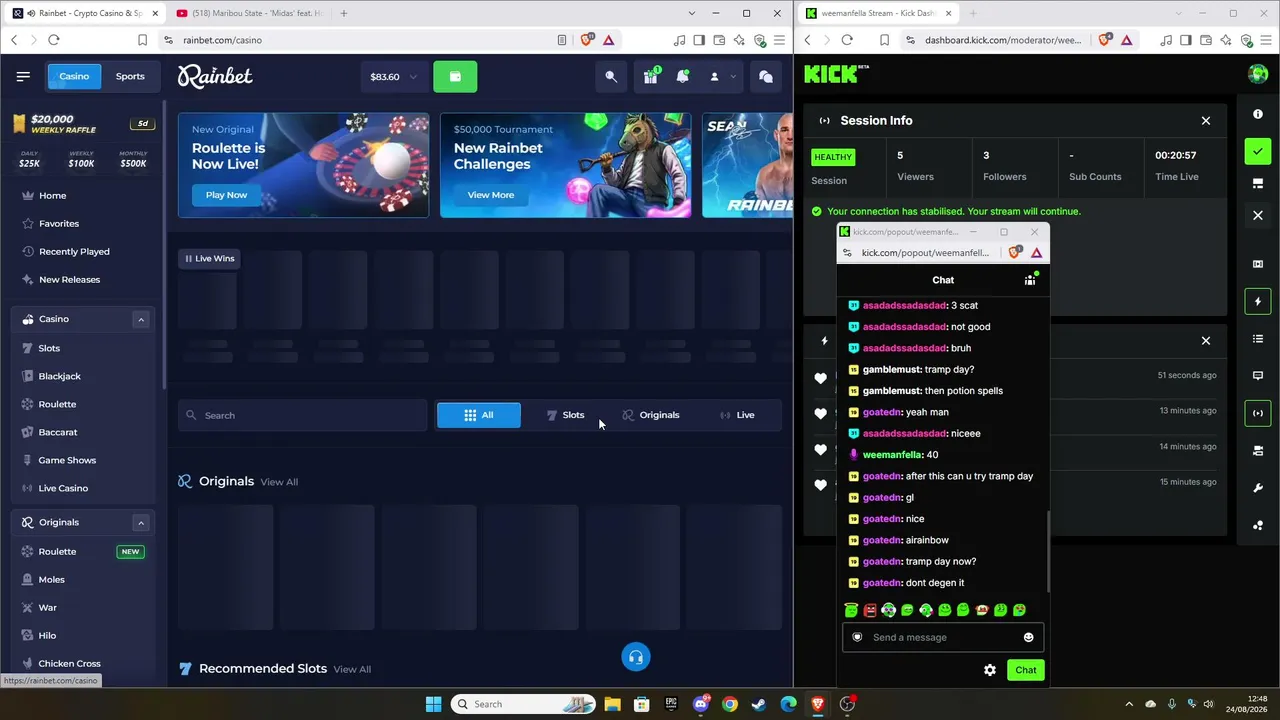Open the user account dropdown
This screenshot has width=1280, height=720.
point(722,77)
